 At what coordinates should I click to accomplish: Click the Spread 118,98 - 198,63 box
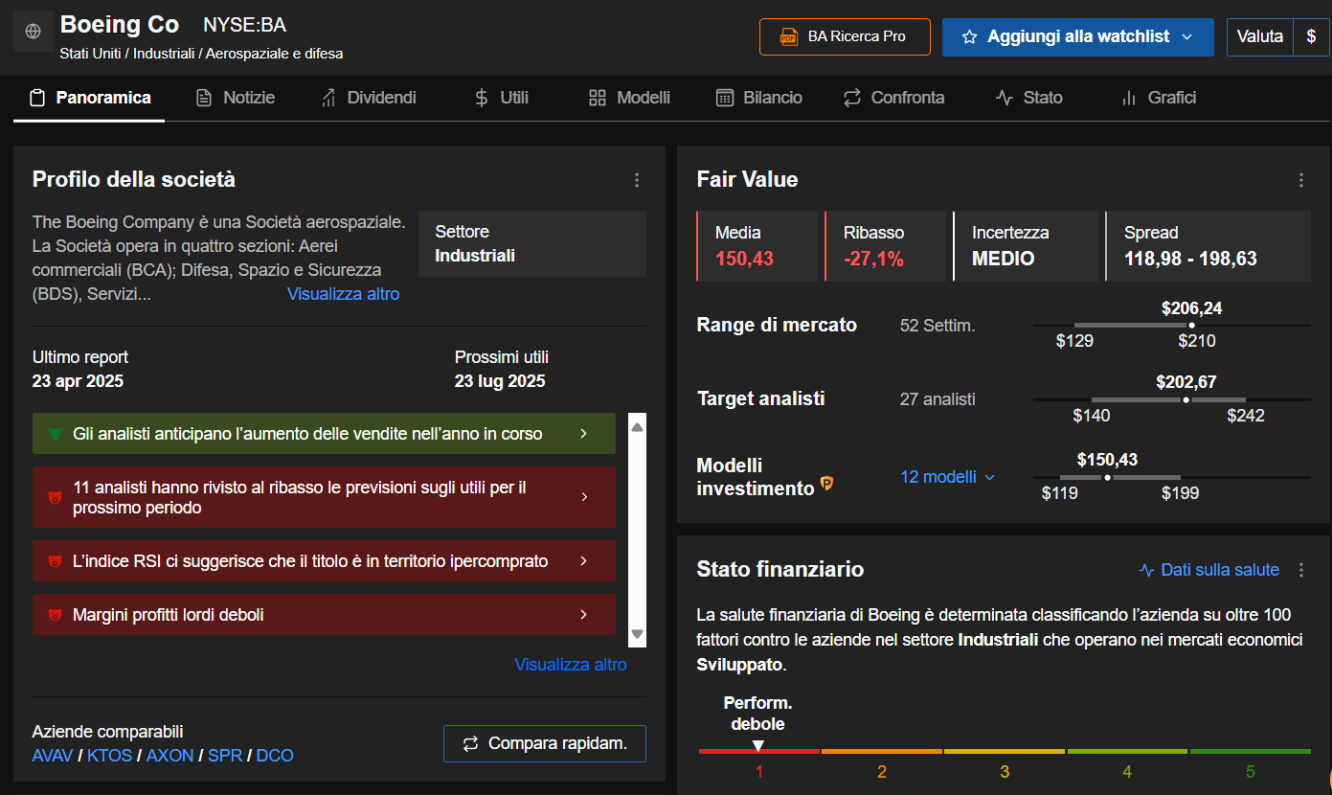click(x=1207, y=246)
